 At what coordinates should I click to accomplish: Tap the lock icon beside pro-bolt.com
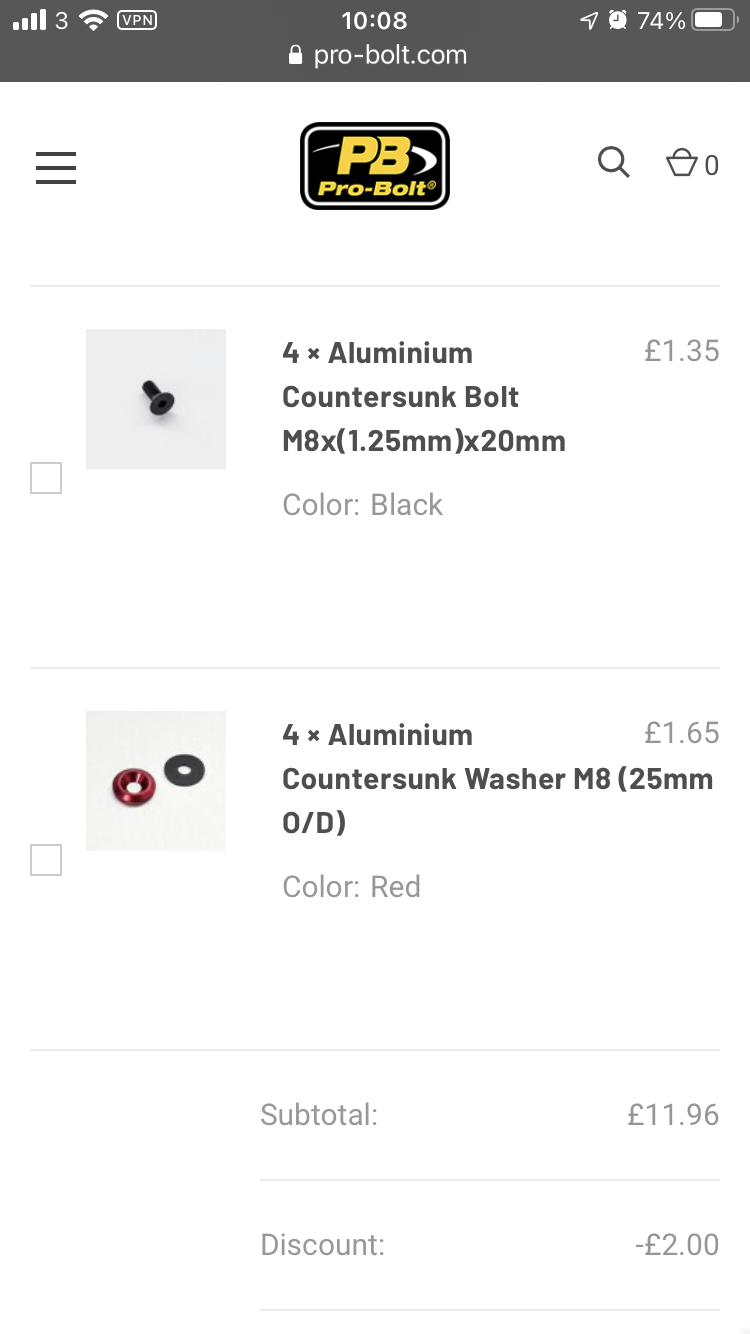pos(295,55)
